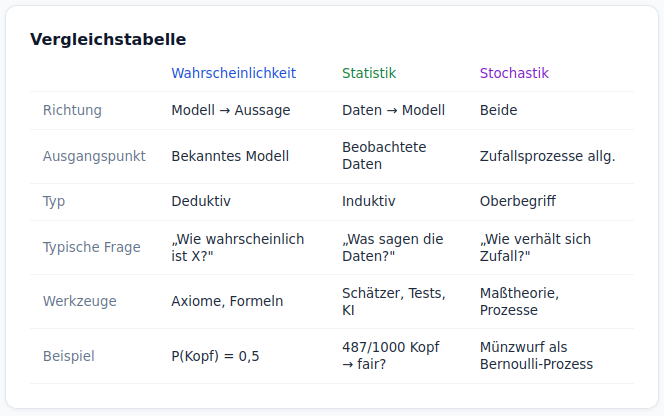Click the Daten → Modell cell
The width and height of the screenshot is (664, 416).
click(393, 110)
